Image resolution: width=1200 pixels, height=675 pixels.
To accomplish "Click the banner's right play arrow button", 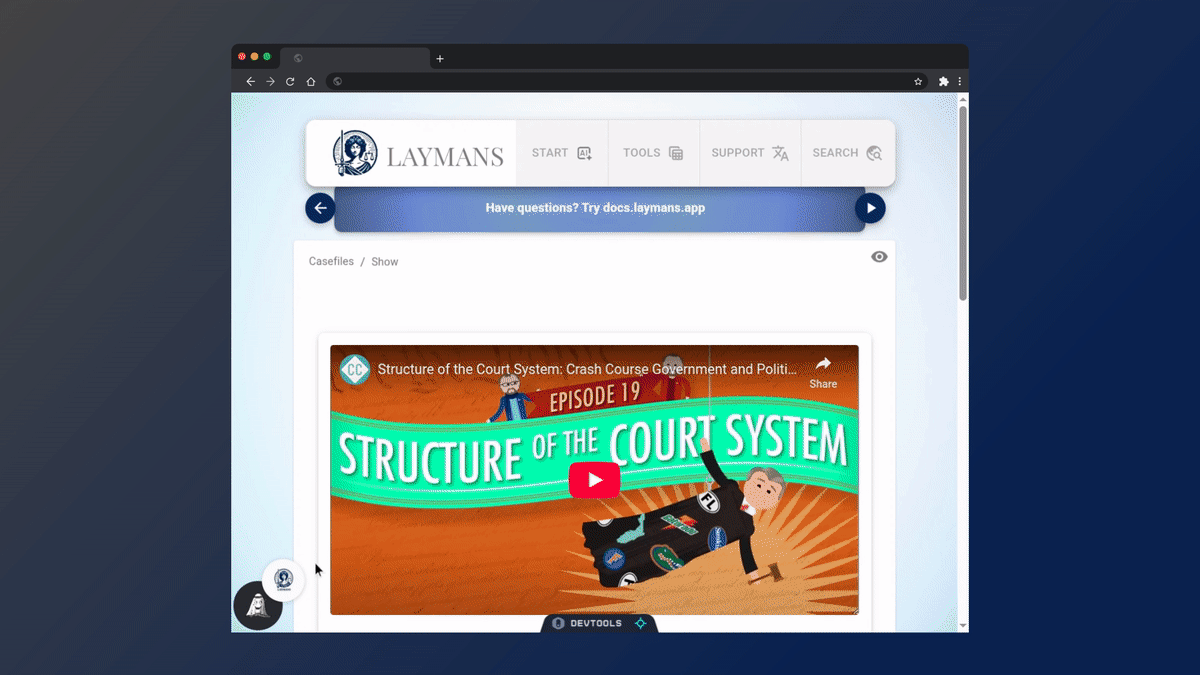I will pyautogui.click(x=870, y=208).
